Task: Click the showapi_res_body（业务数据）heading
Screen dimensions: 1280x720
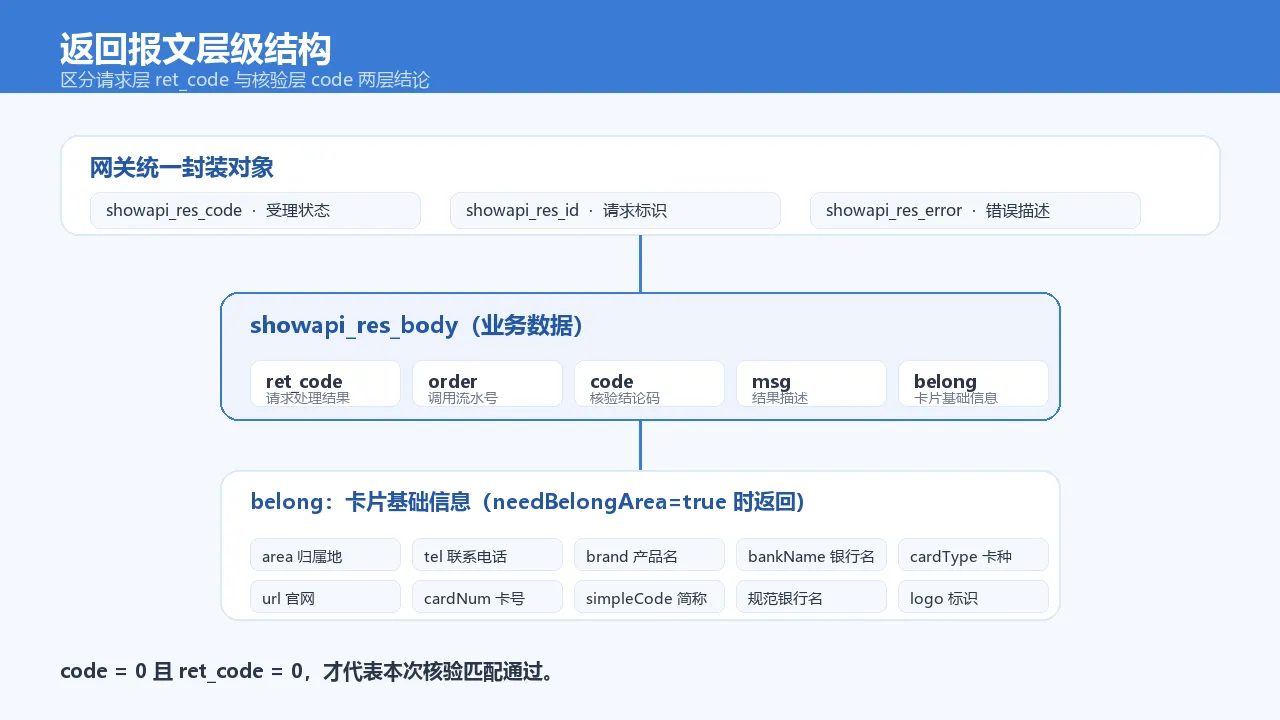Action: click(x=417, y=325)
